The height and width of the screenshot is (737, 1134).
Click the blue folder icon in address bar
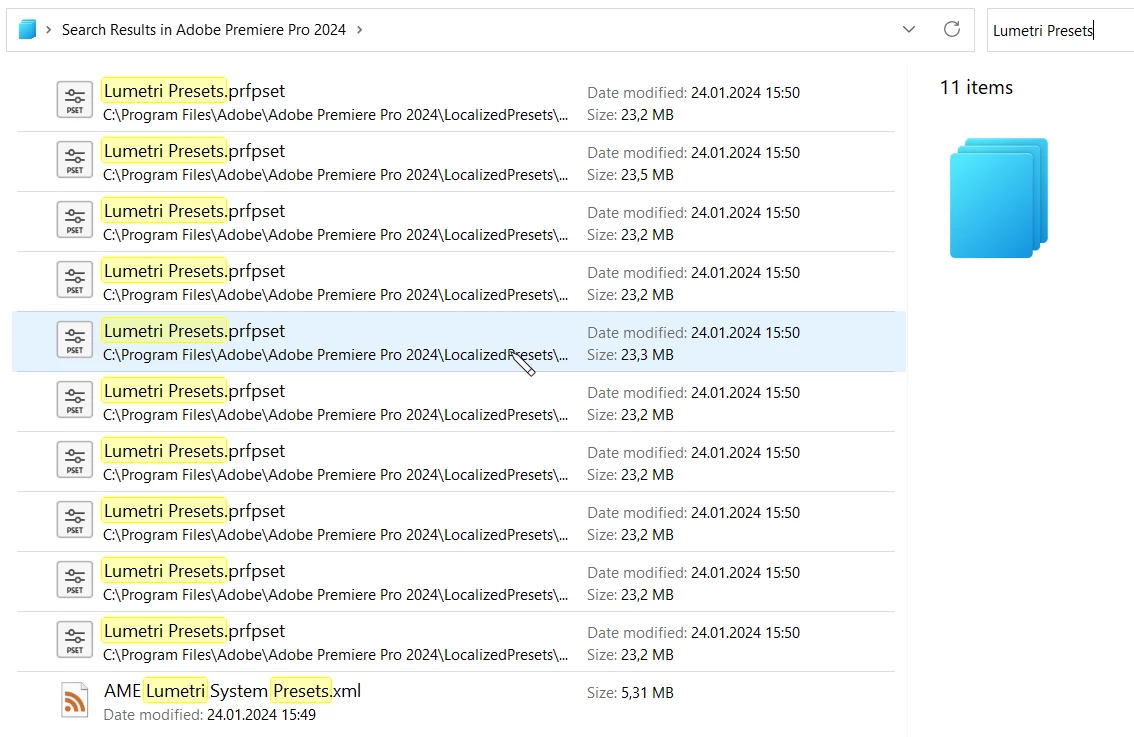click(x=27, y=30)
